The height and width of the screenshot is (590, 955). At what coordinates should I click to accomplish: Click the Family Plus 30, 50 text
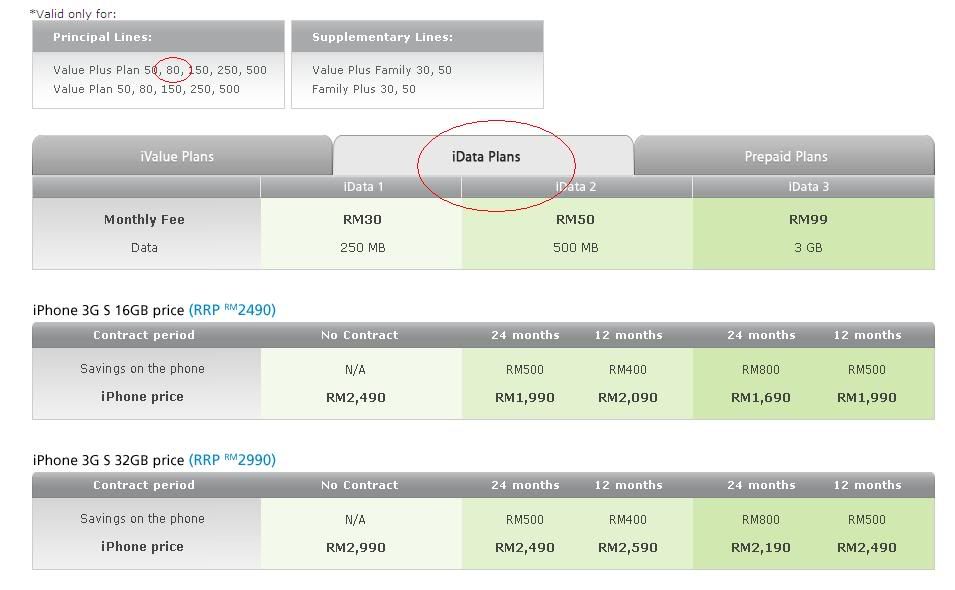coord(364,89)
